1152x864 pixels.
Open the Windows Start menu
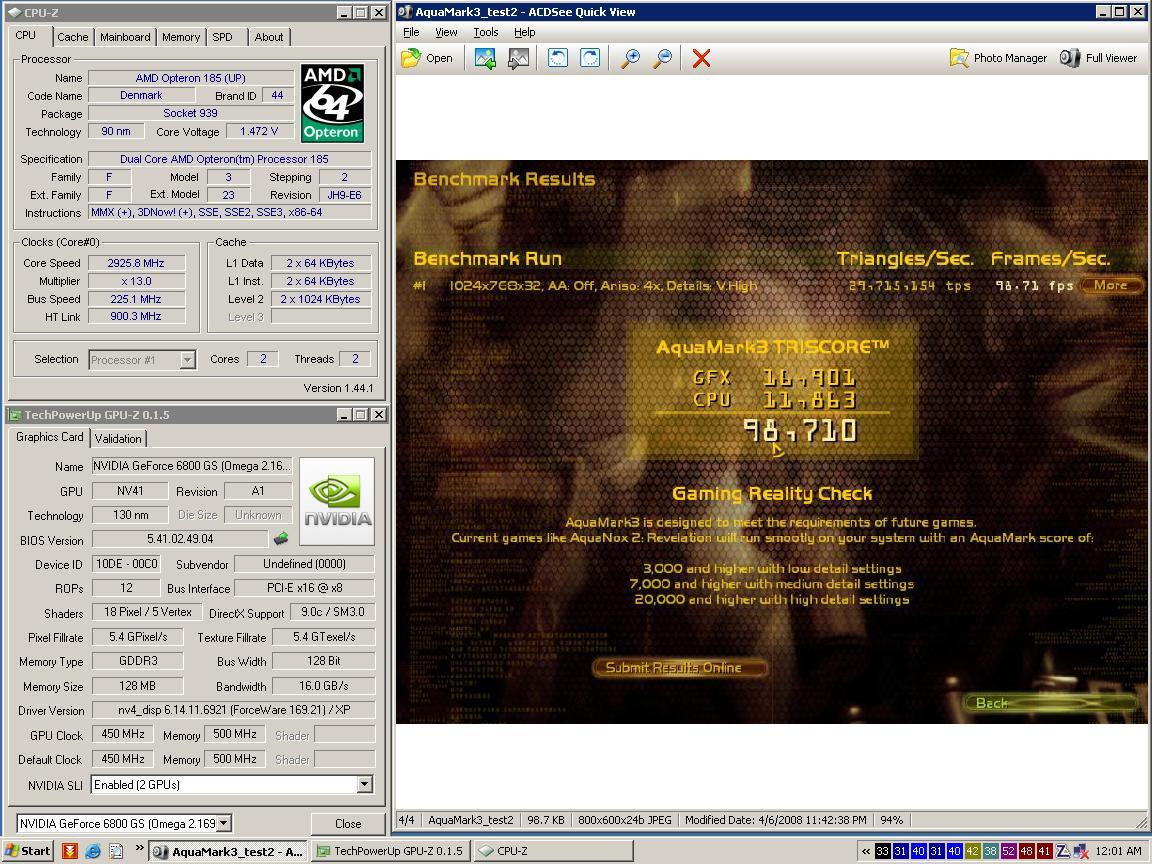tap(28, 851)
